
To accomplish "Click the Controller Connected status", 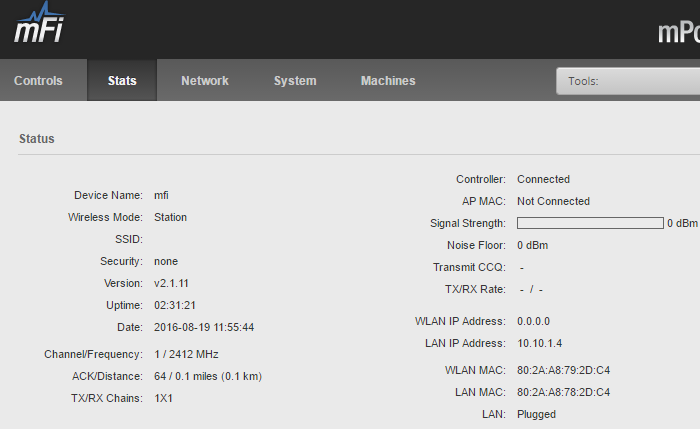I will click(x=543, y=179).
